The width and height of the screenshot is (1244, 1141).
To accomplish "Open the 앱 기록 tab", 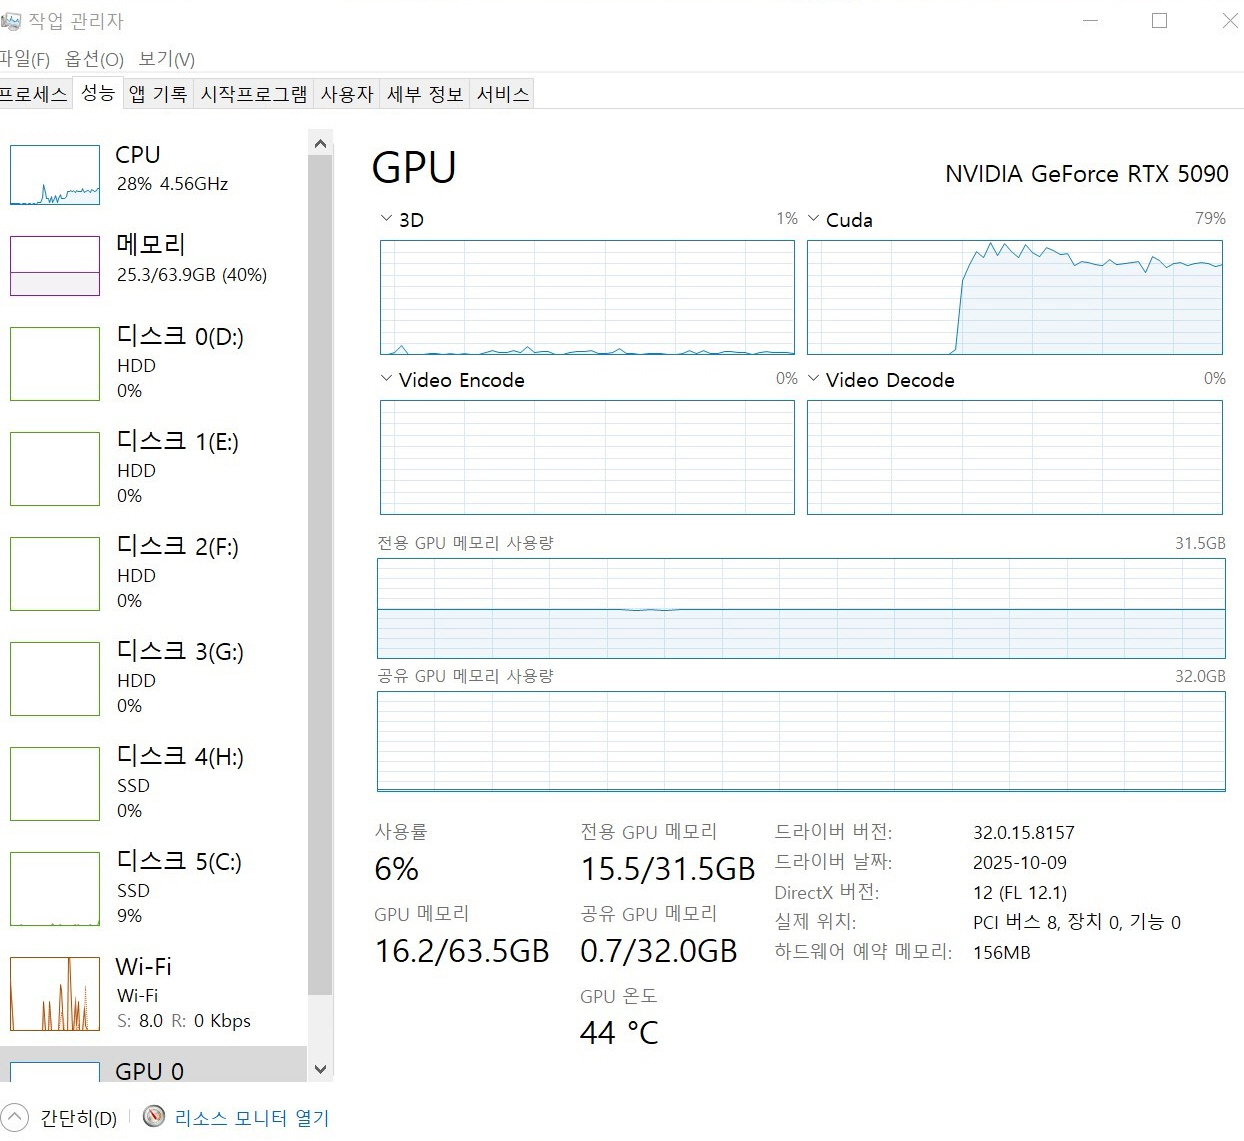I will [x=156, y=93].
